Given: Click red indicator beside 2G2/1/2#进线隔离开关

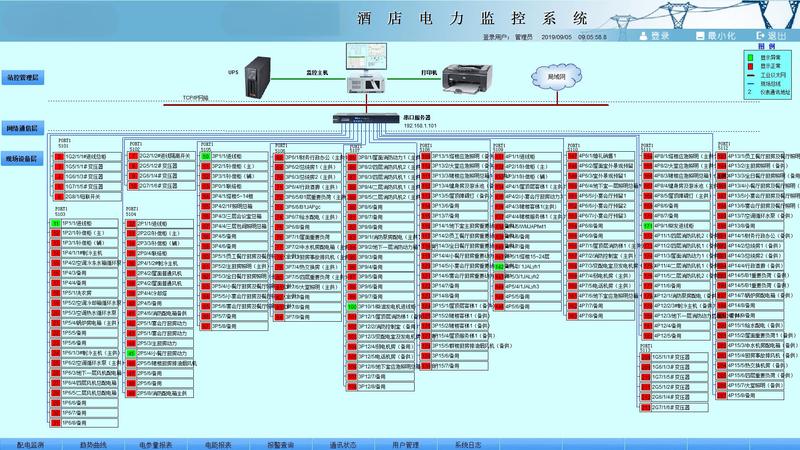Looking at the screenshot, I should pyautogui.click(x=132, y=157).
